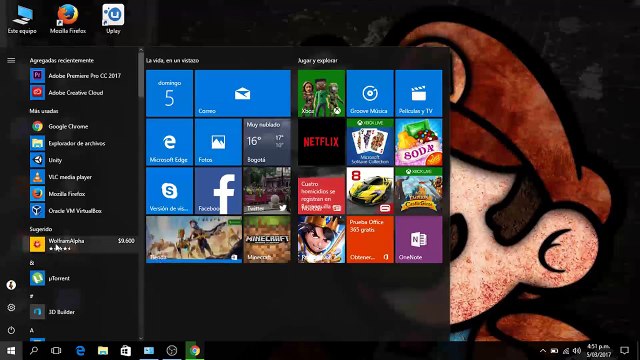
Task: Open Películas y TV tile
Action: tap(419, 93)
